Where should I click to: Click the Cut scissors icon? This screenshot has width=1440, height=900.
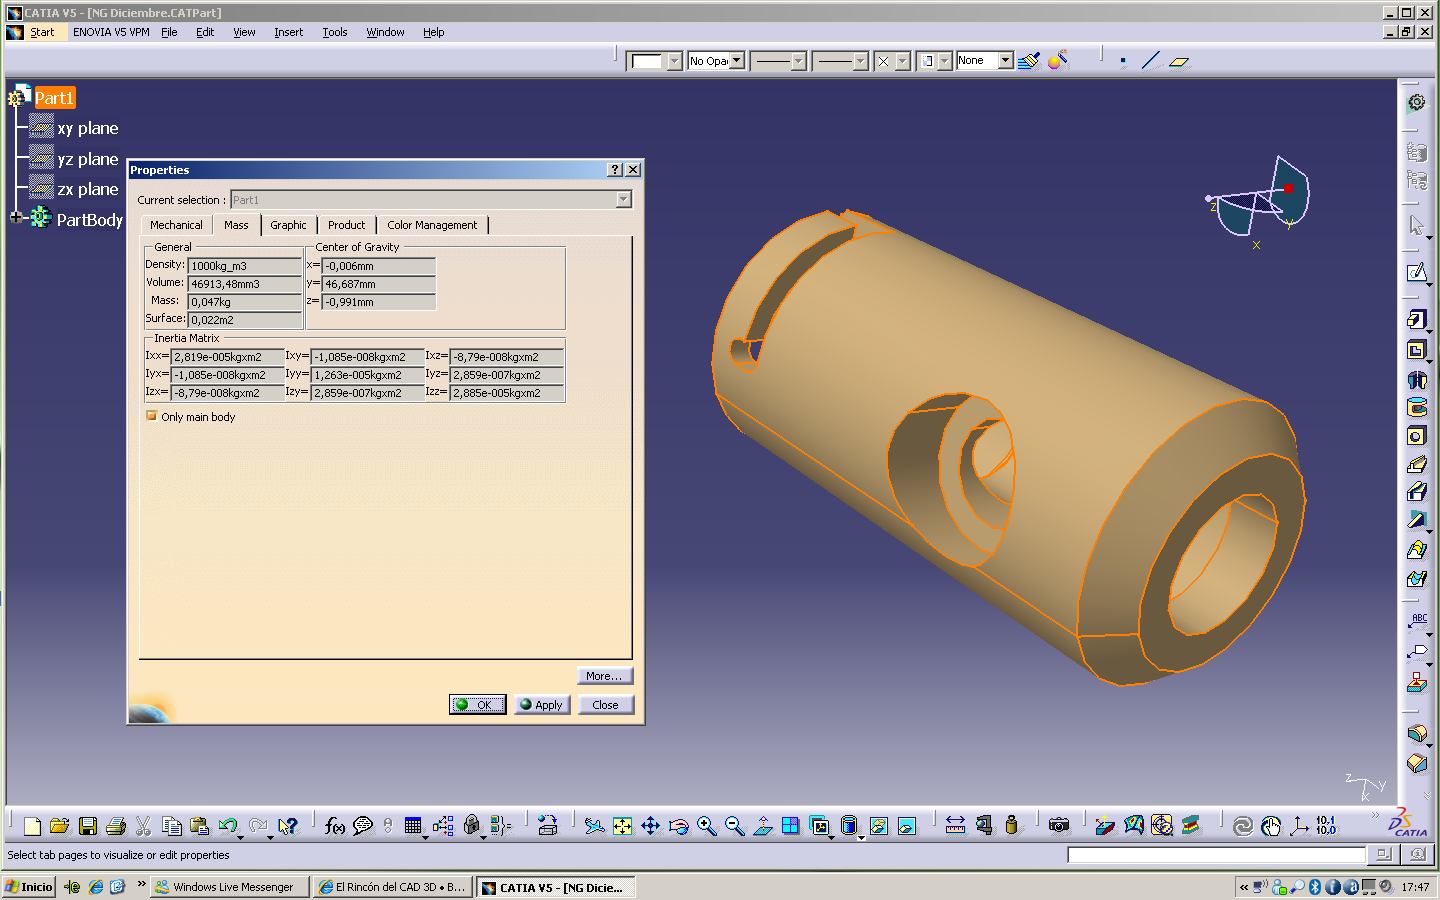point(143,826)
